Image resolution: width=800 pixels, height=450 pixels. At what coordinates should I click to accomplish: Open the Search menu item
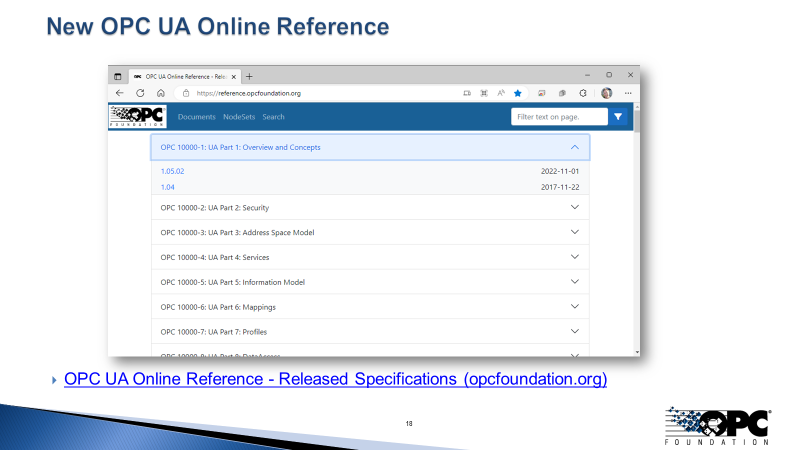click(273, 117)
